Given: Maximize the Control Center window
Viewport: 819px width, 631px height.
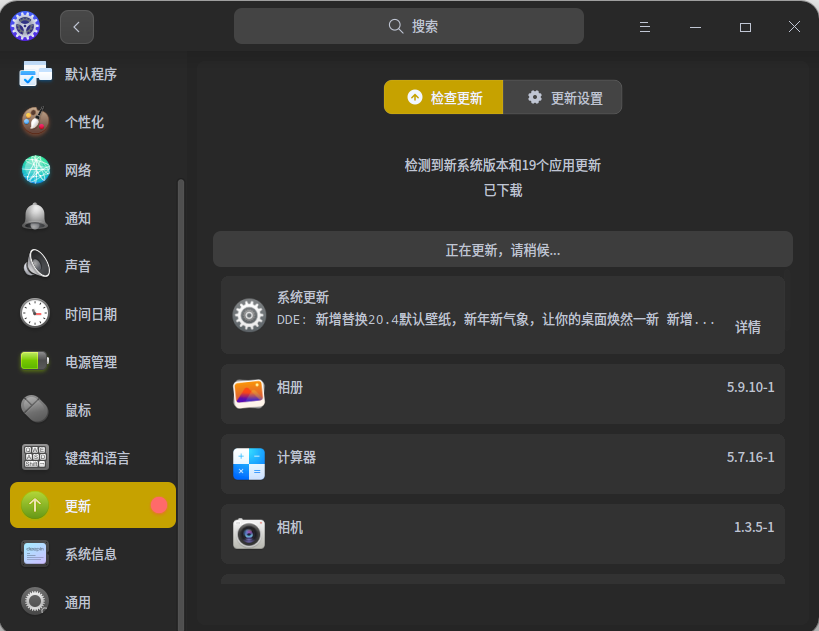Looking at the screenshot, I should [745, 27].
